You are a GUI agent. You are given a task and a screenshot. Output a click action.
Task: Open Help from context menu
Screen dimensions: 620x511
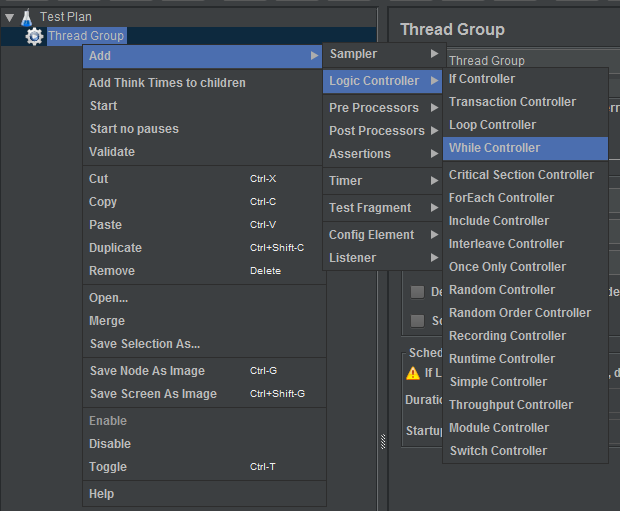point(204,494)
